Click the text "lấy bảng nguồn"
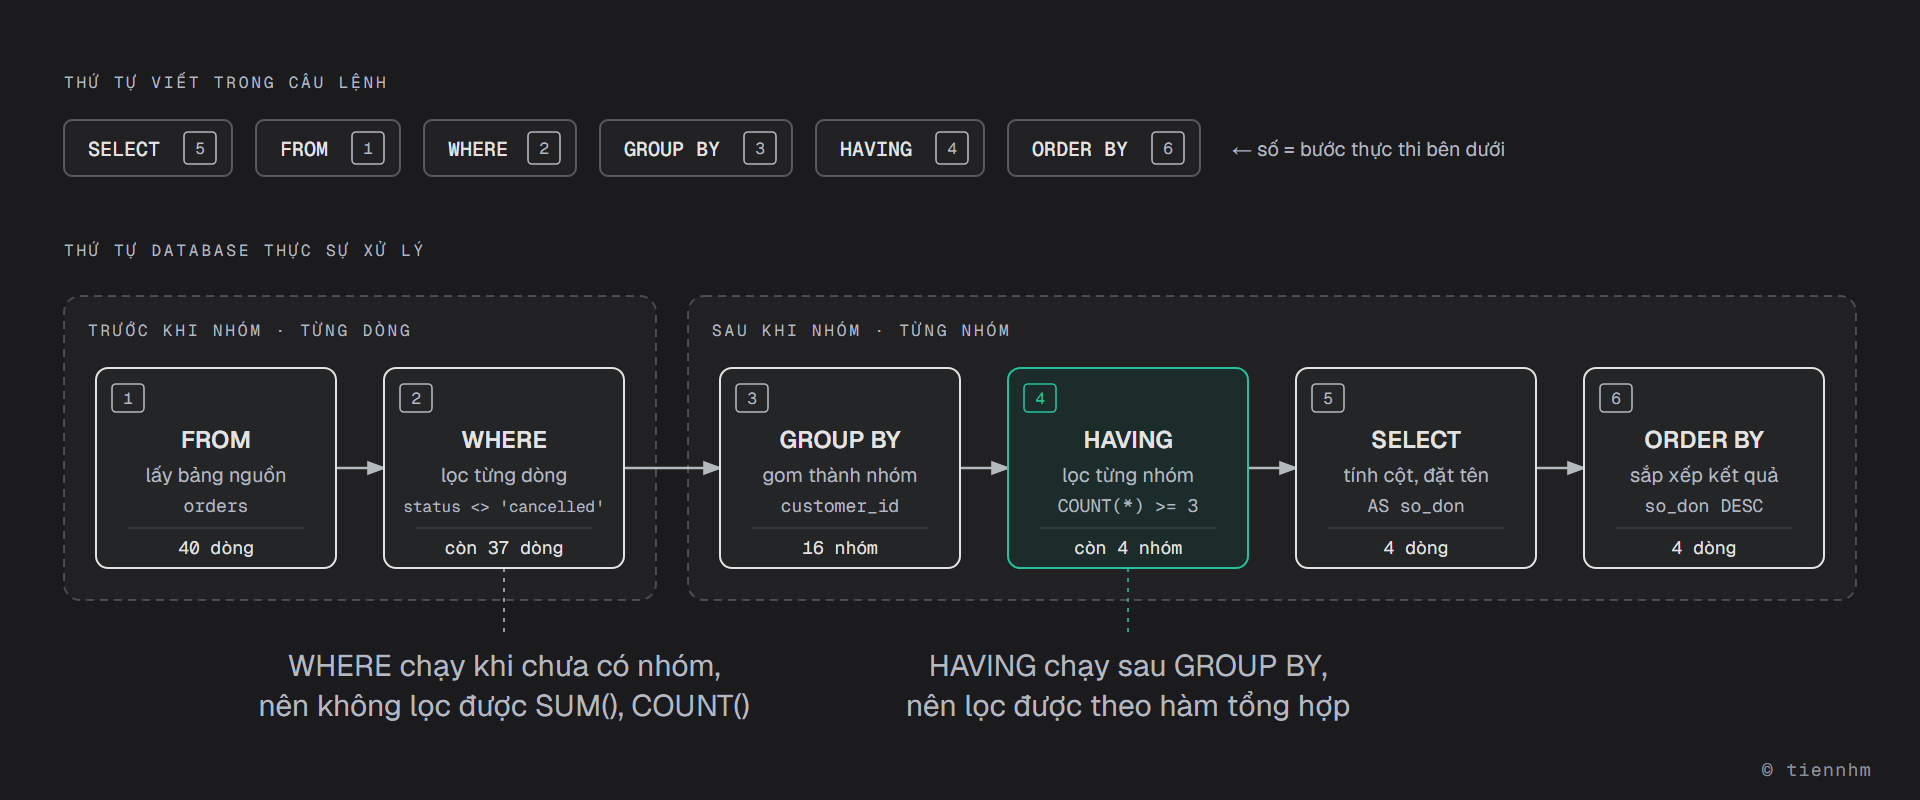This screenshot has width=1920, height=800. (216, 475)
